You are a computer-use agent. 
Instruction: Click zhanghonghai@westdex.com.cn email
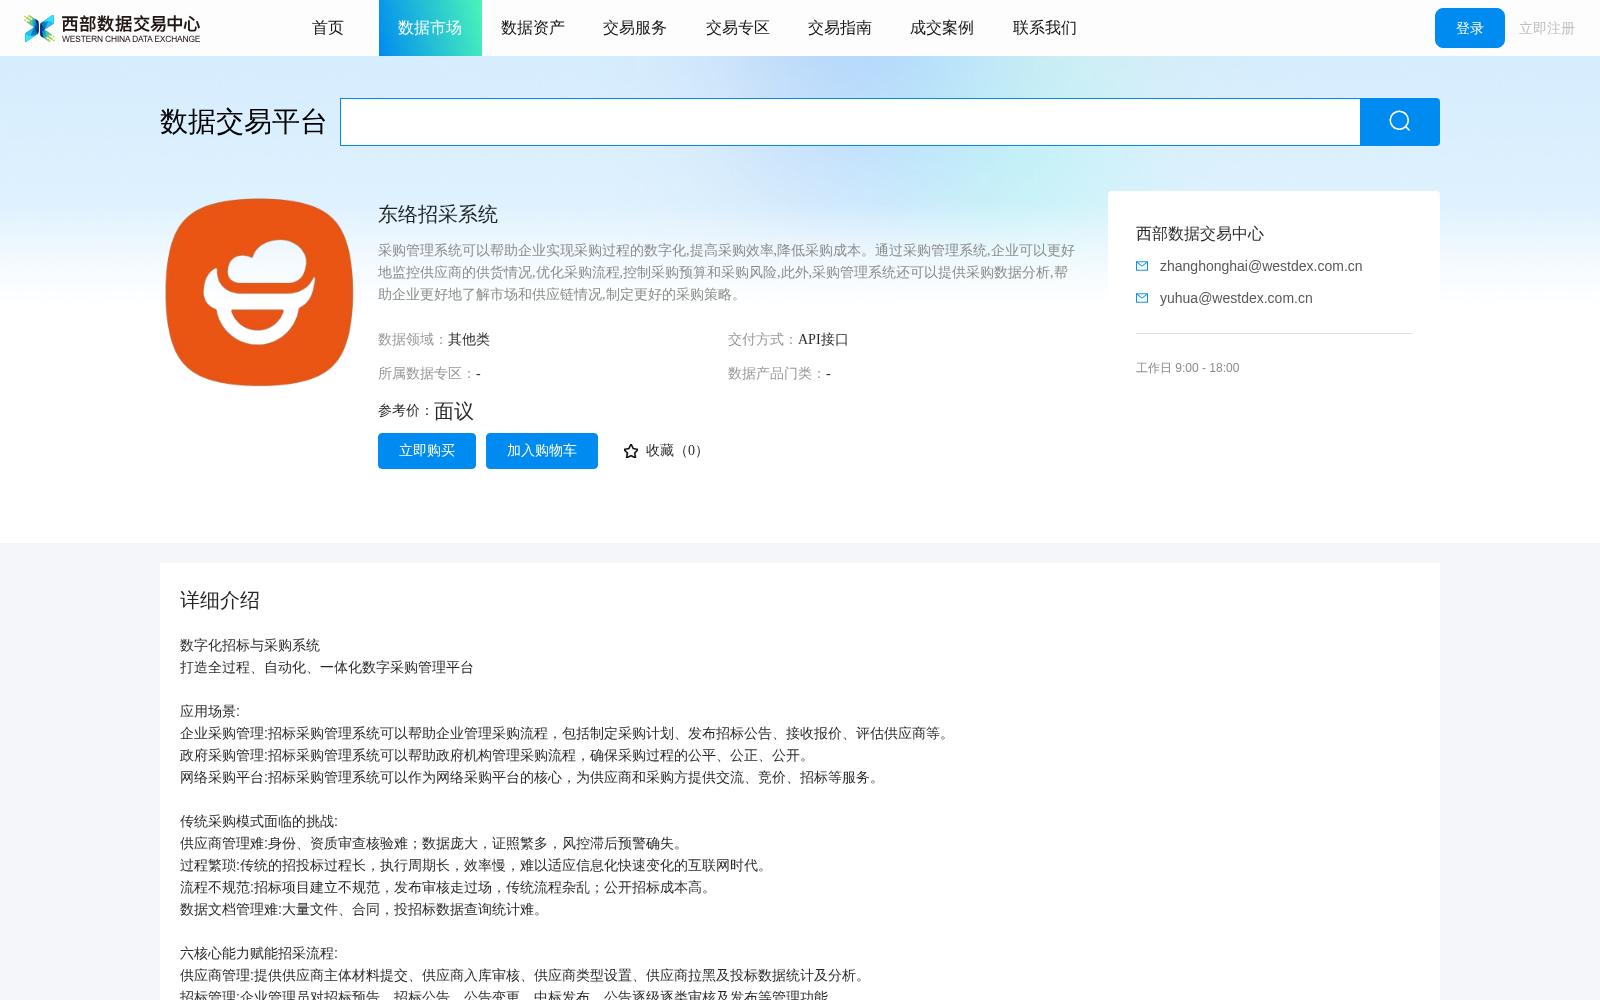[1261, 266]
